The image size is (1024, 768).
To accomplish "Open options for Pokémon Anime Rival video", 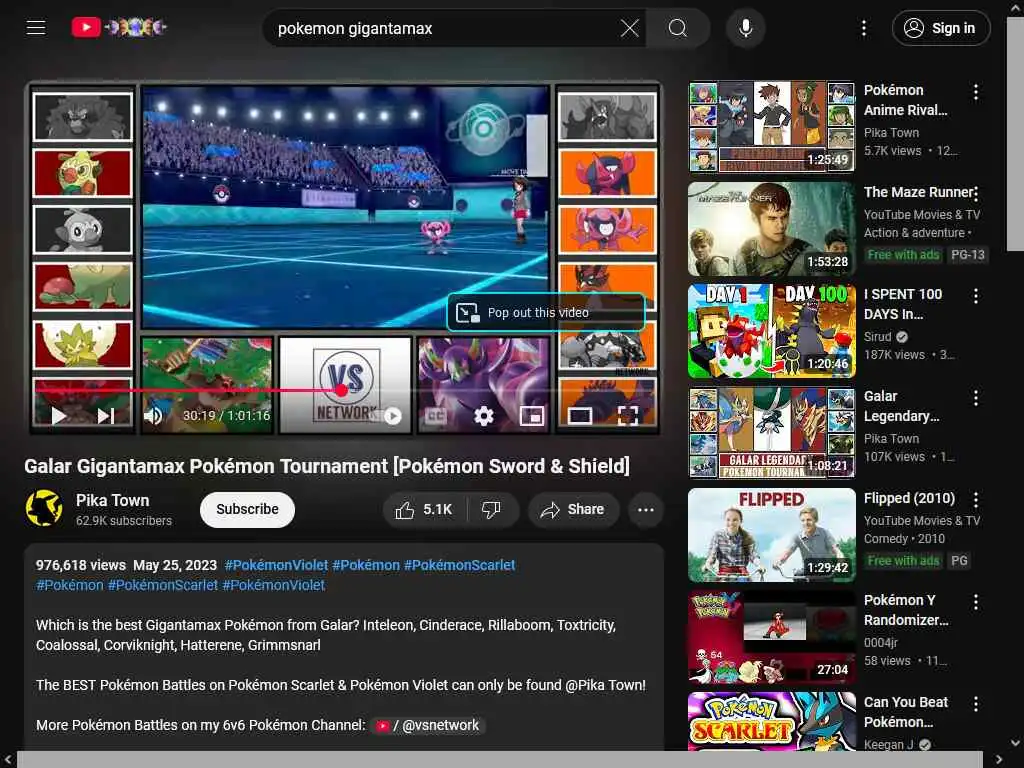I will point(976,92).
